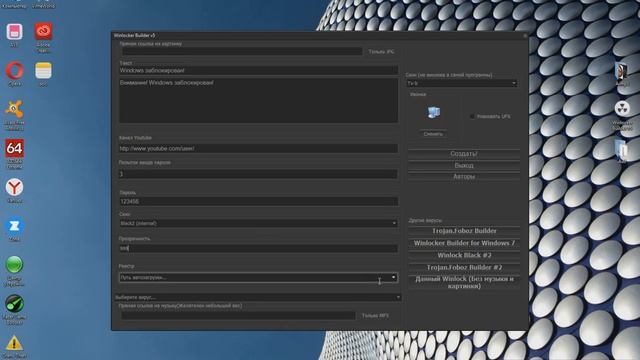Expand the 'Путь автозагрузки...' registry dropdown
The width and height of the screenshot is (640, 360).
[x=258, y=278]
